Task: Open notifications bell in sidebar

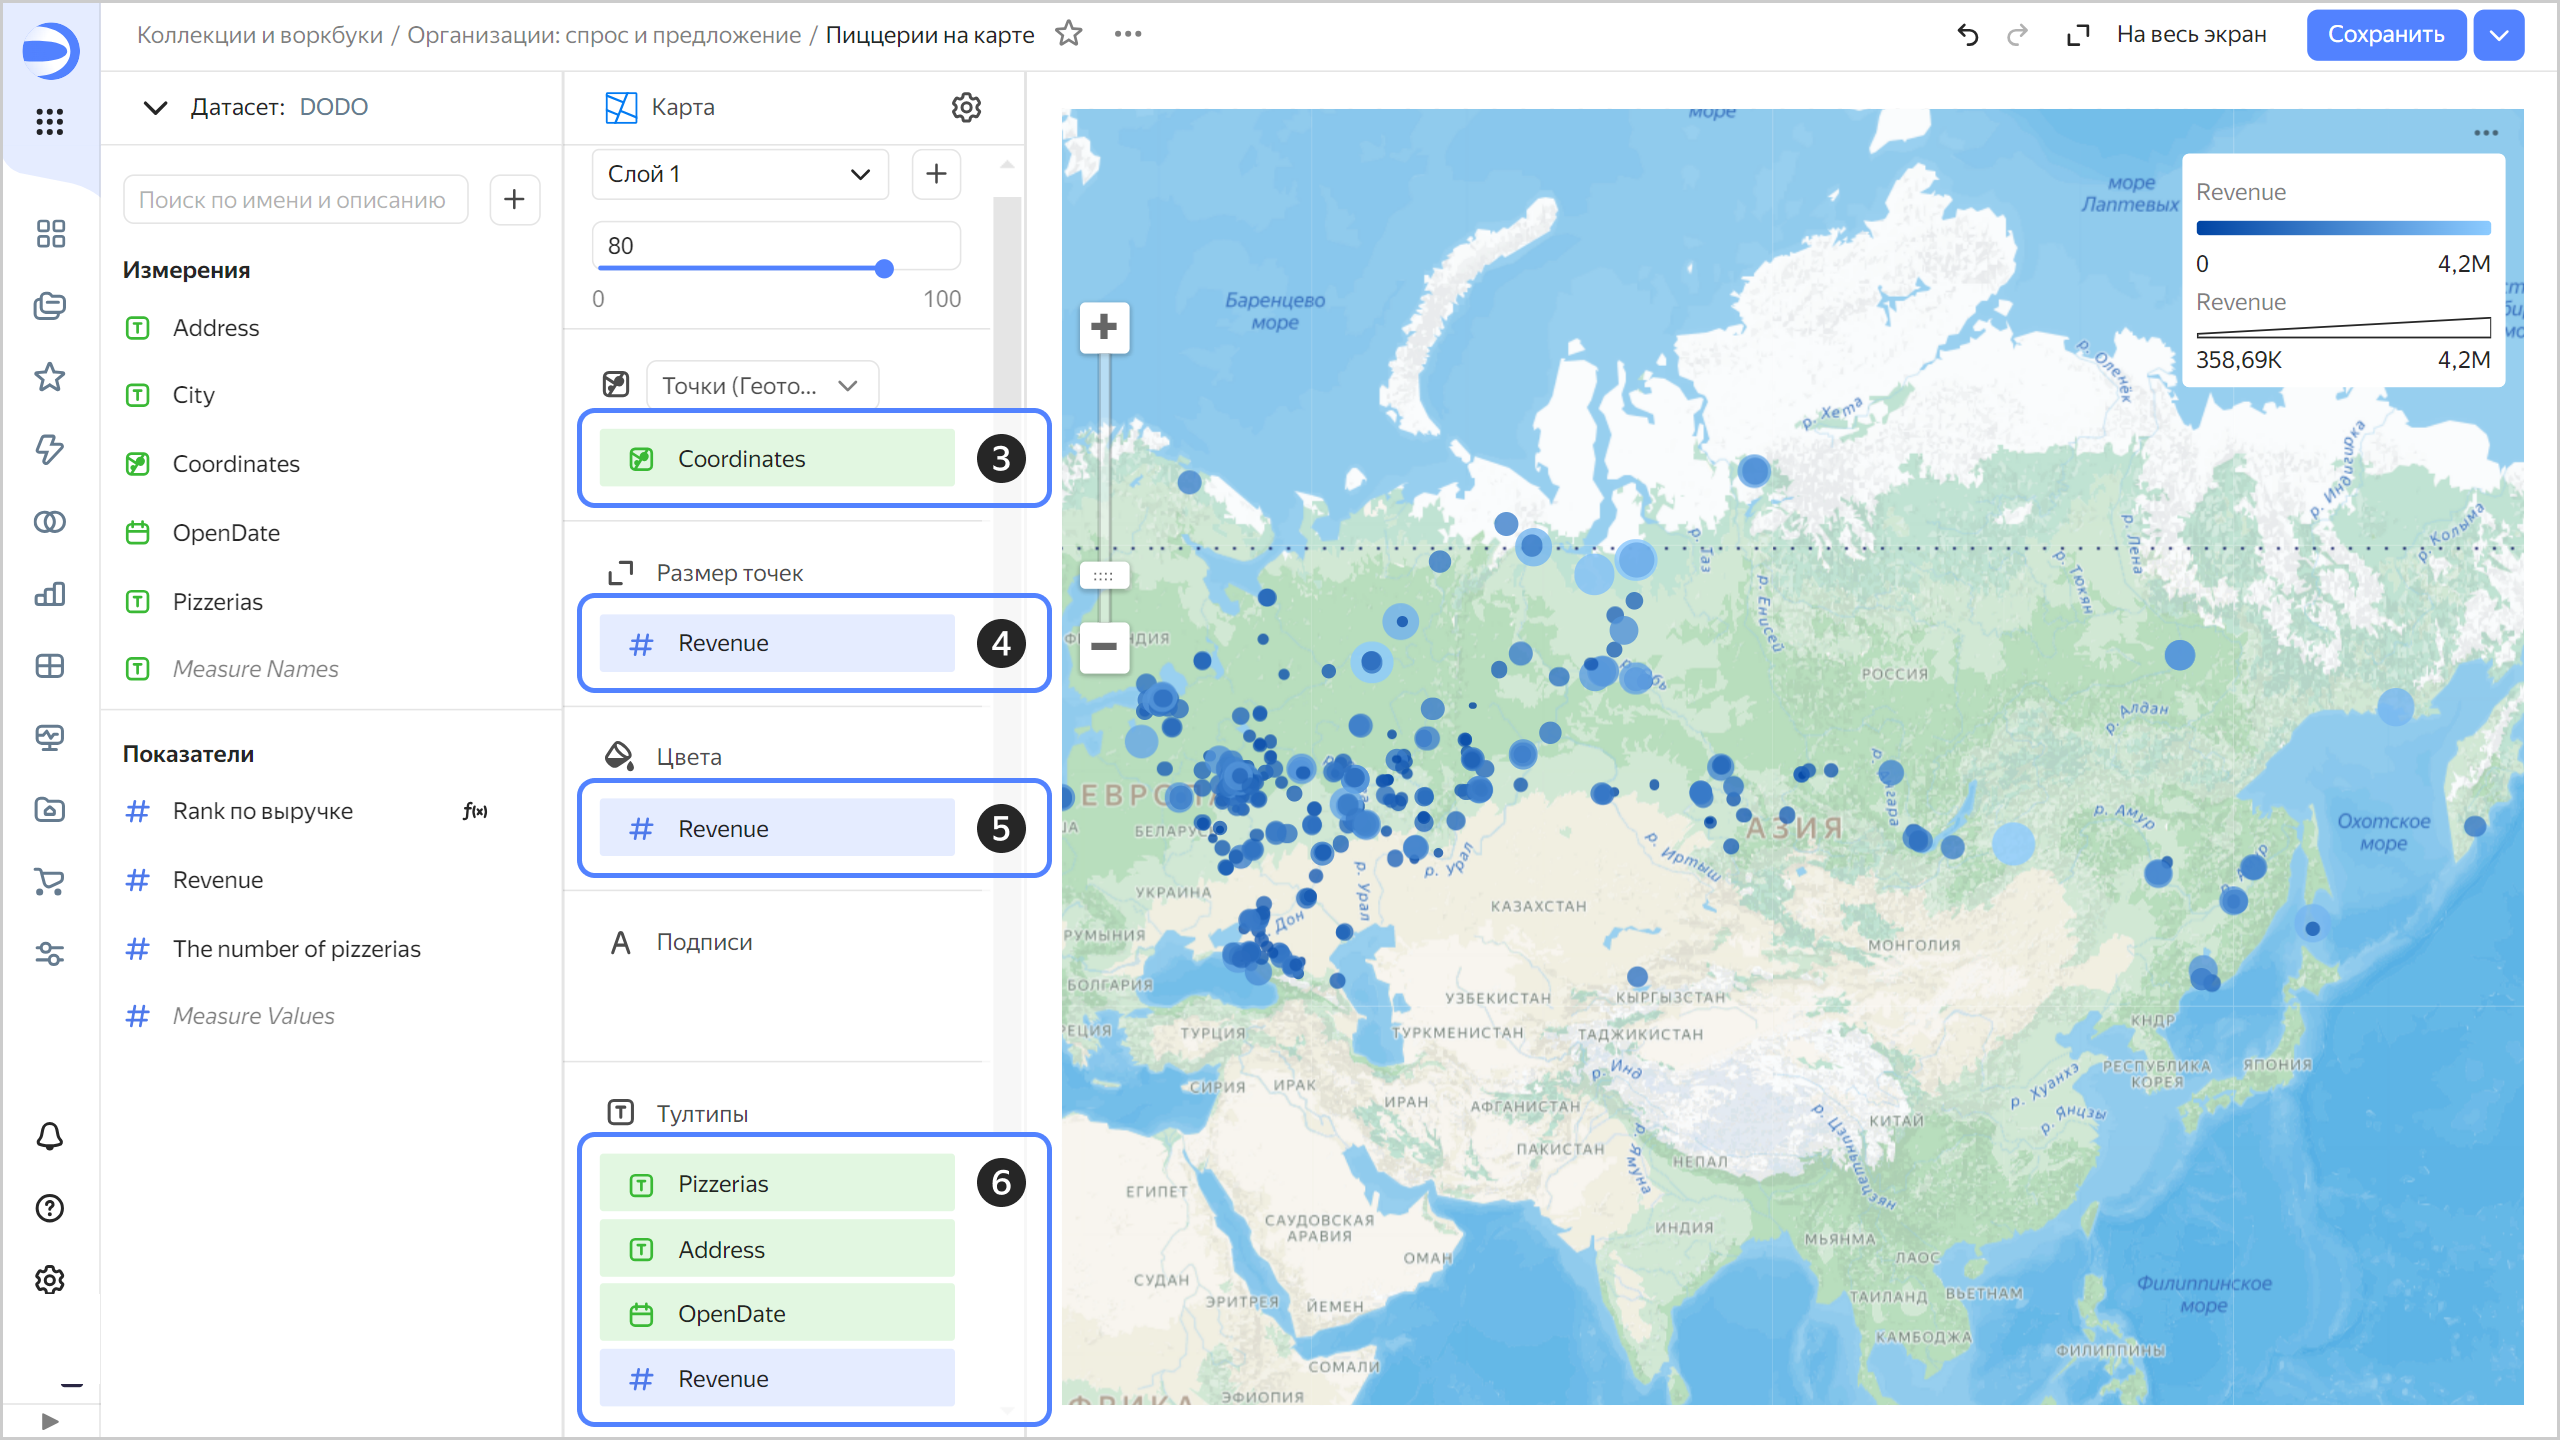Action: (x=50, y=1136)
